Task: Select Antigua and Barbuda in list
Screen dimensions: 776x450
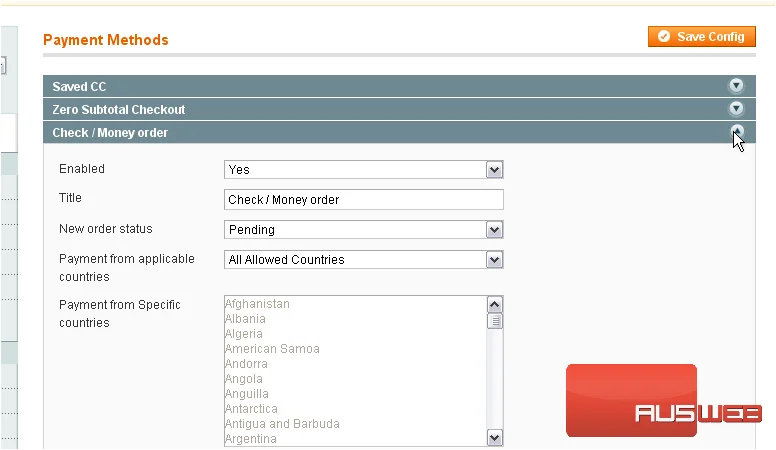Action: 282,424
